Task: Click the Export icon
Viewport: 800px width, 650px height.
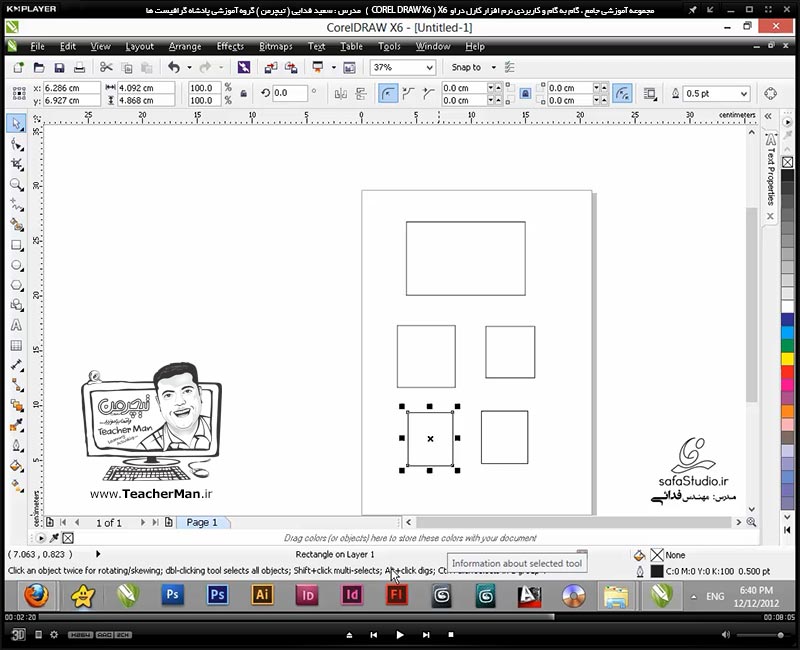Action: coord(291,67)
